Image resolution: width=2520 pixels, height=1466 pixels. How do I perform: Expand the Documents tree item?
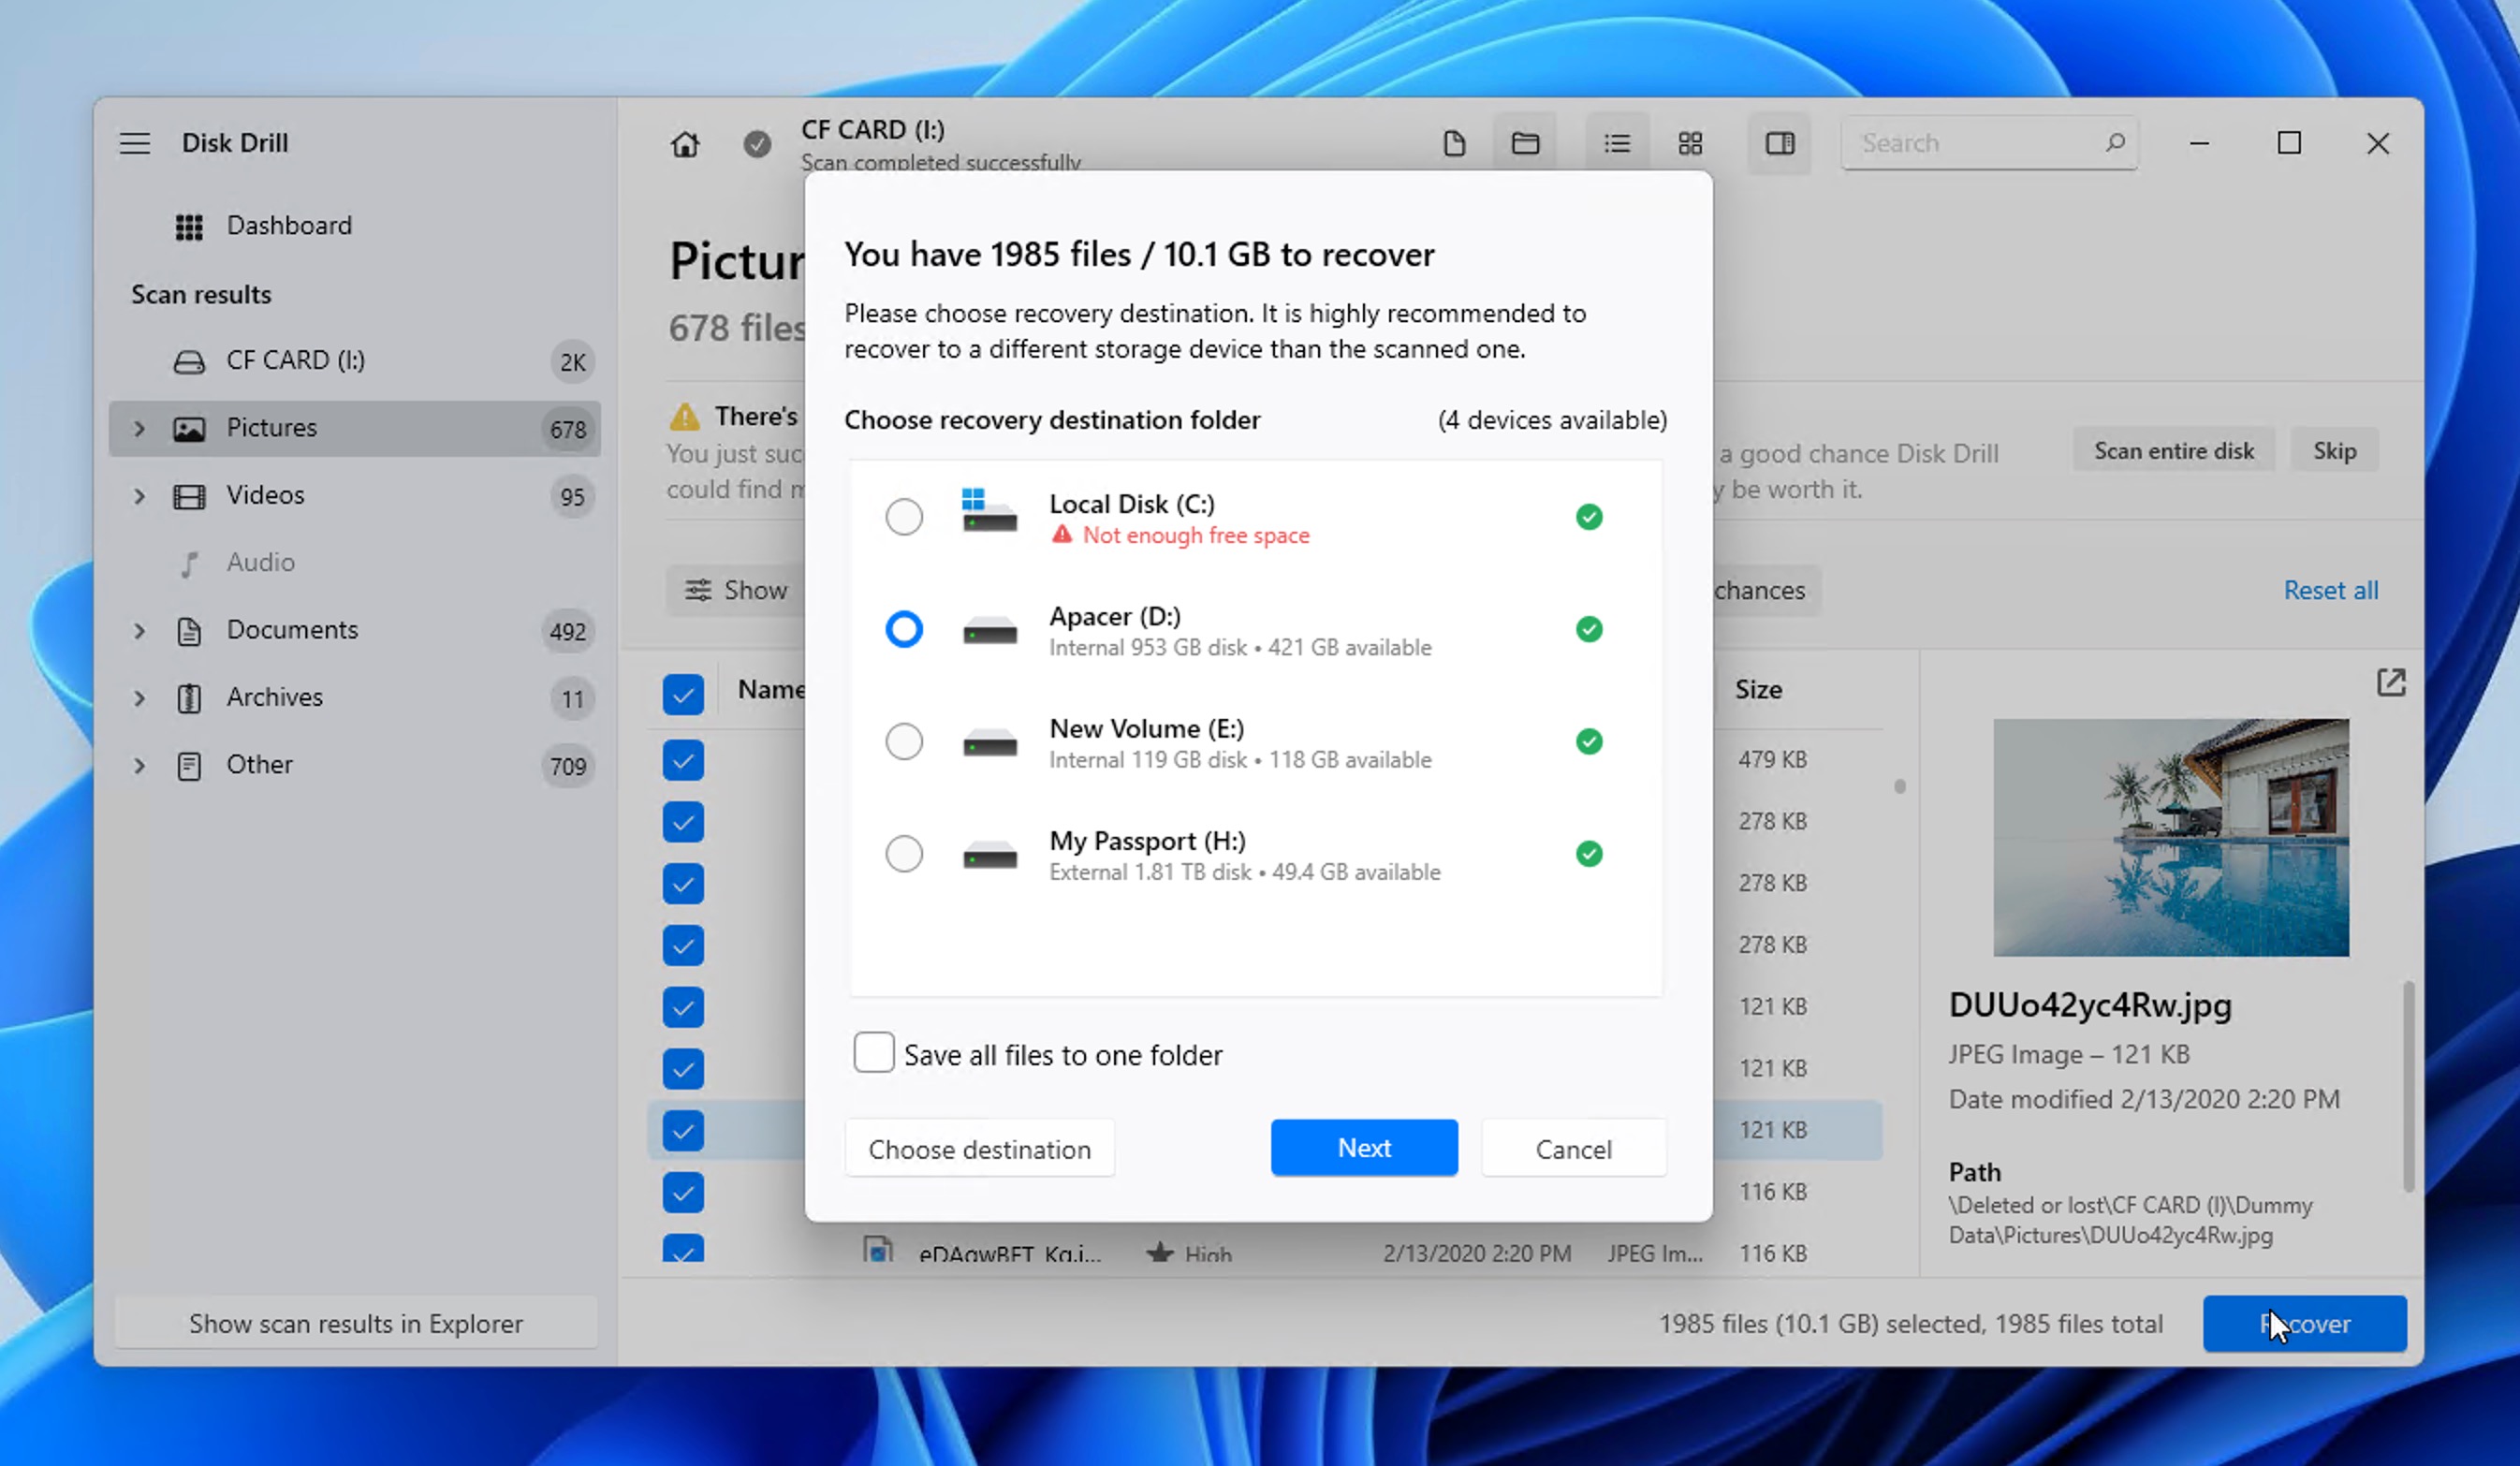coord(140,631)
